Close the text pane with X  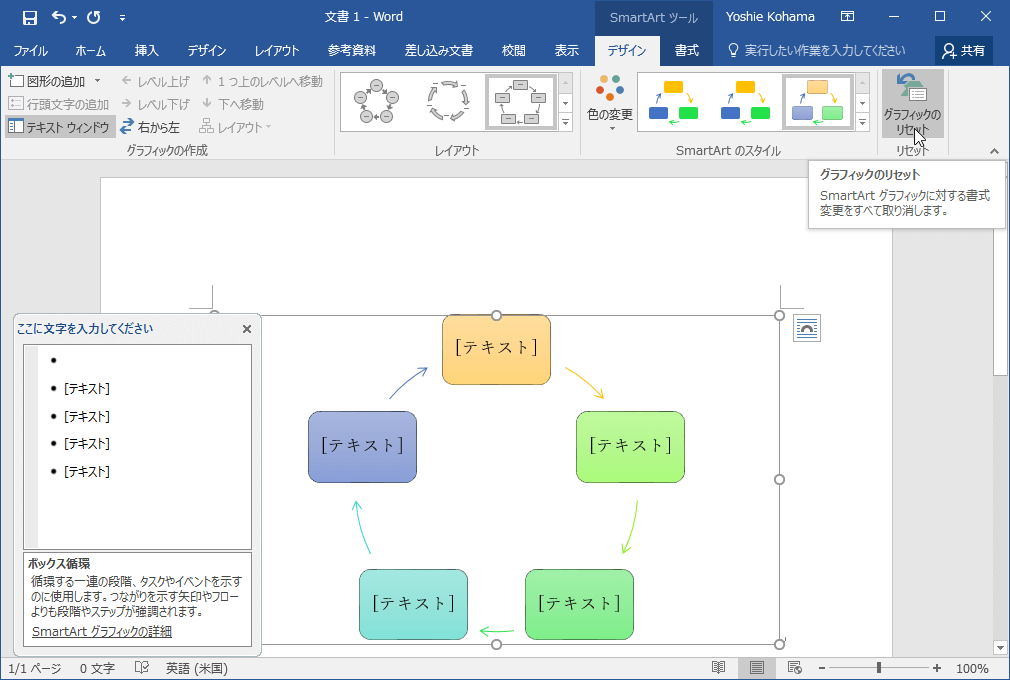point(247,329)
